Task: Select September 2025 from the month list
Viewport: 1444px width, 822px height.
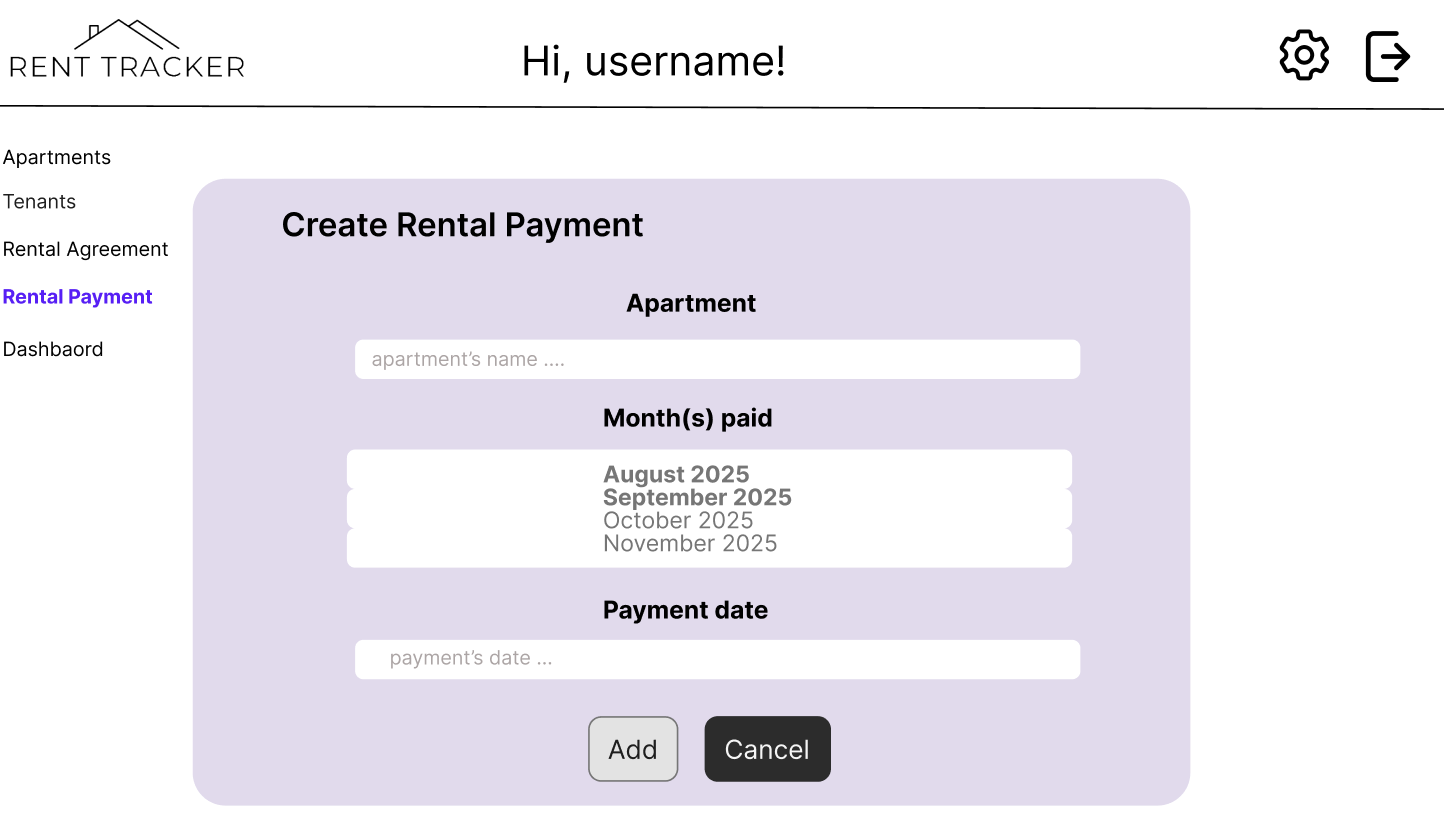Action: tap(697, 497)
